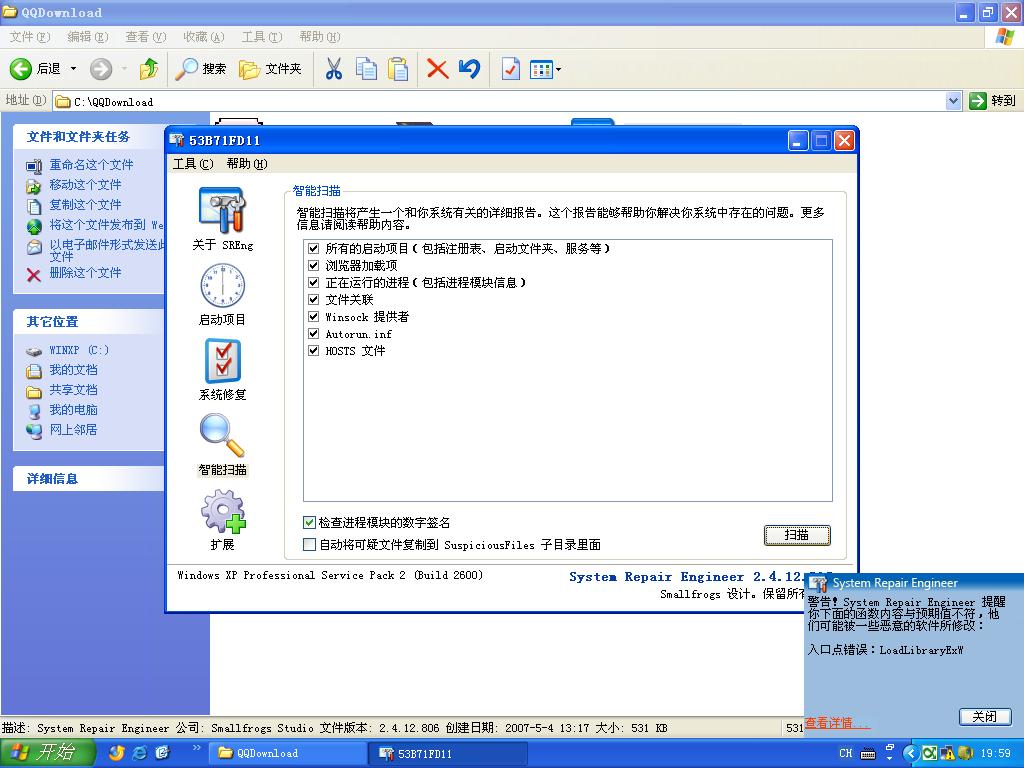Toggle 所有的启动项目 checkbox

(x=313, y=248)
